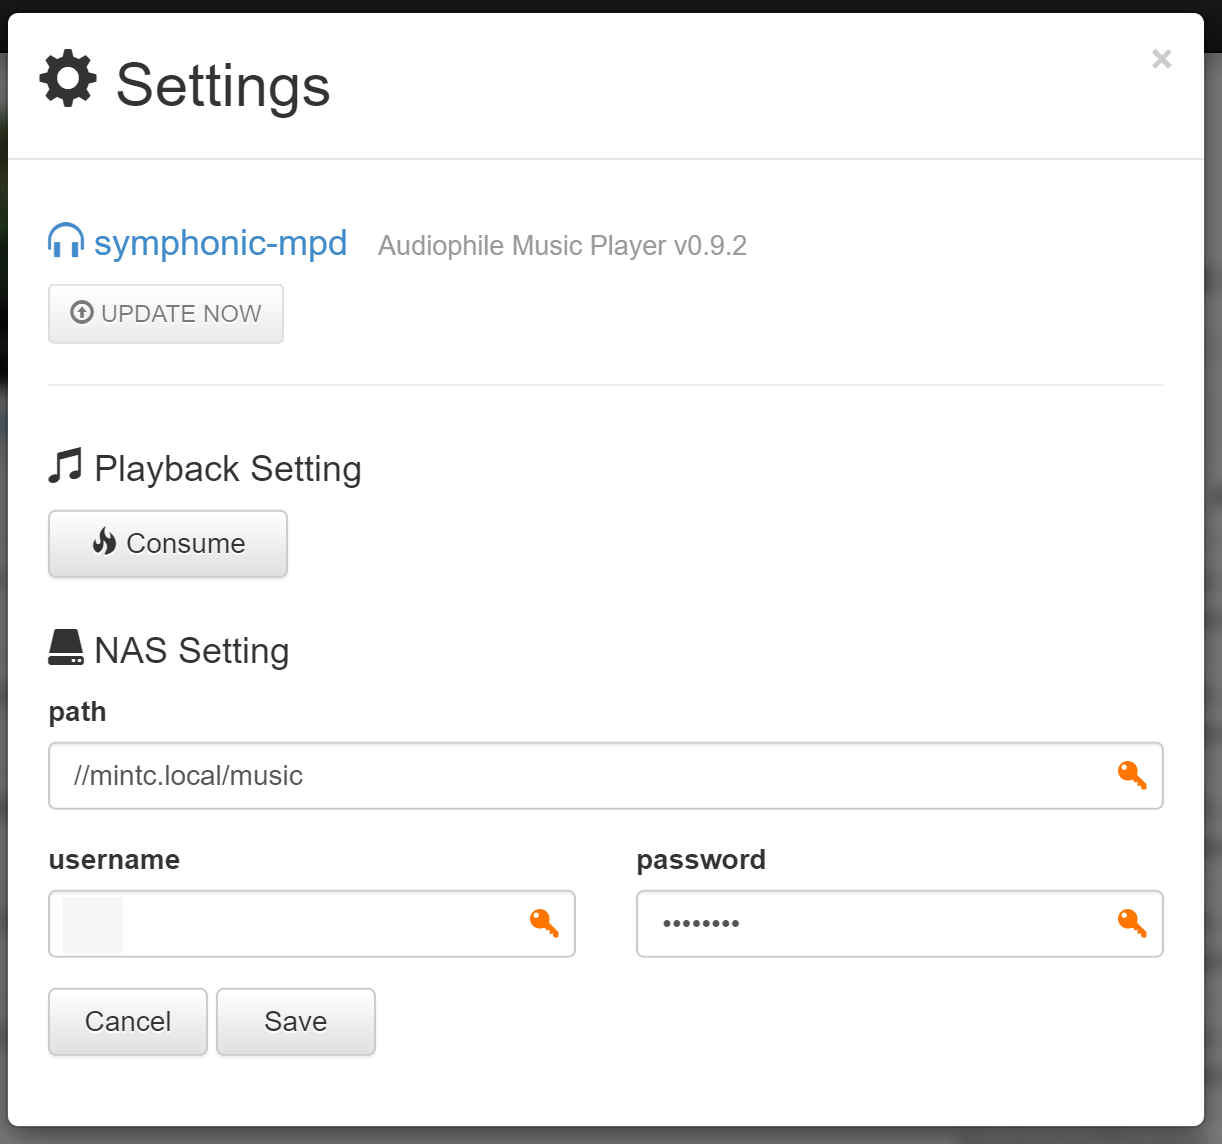Open the symphonic-mpd link
The width and height of the screenshot is (1222, 1144).
pos(220,243)
